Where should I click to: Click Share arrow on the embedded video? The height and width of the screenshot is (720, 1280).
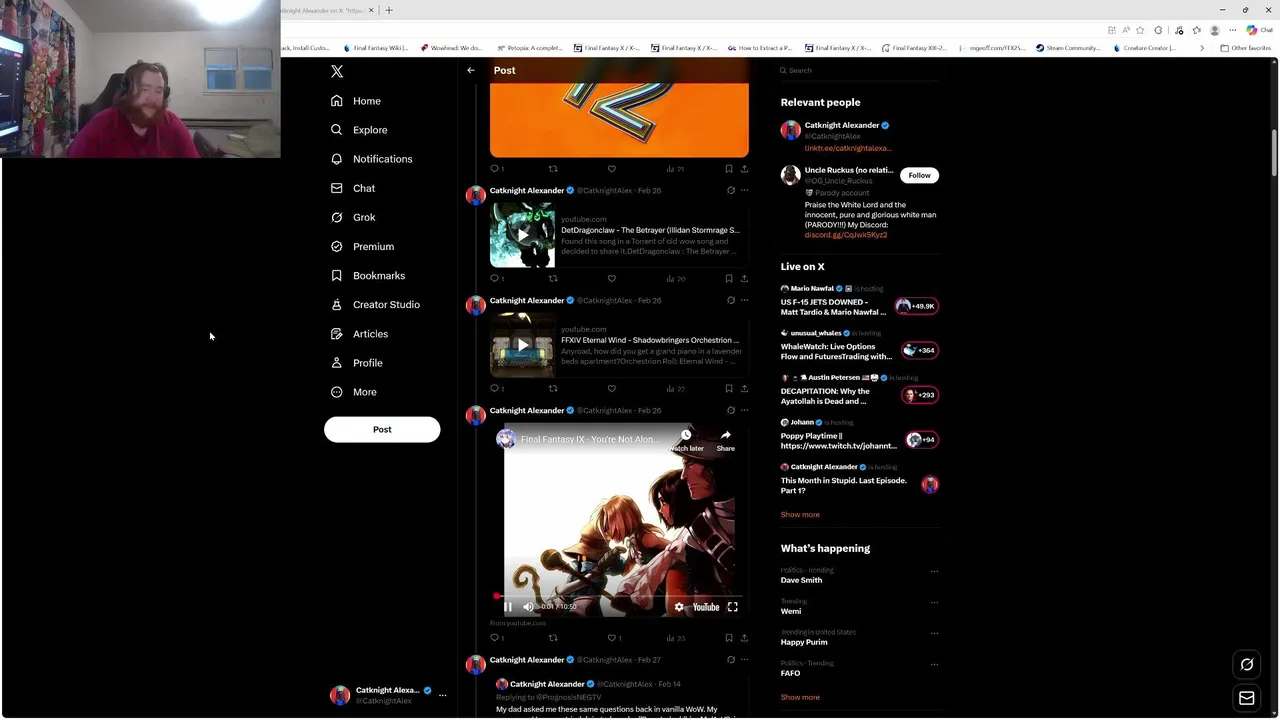point(726,440)
